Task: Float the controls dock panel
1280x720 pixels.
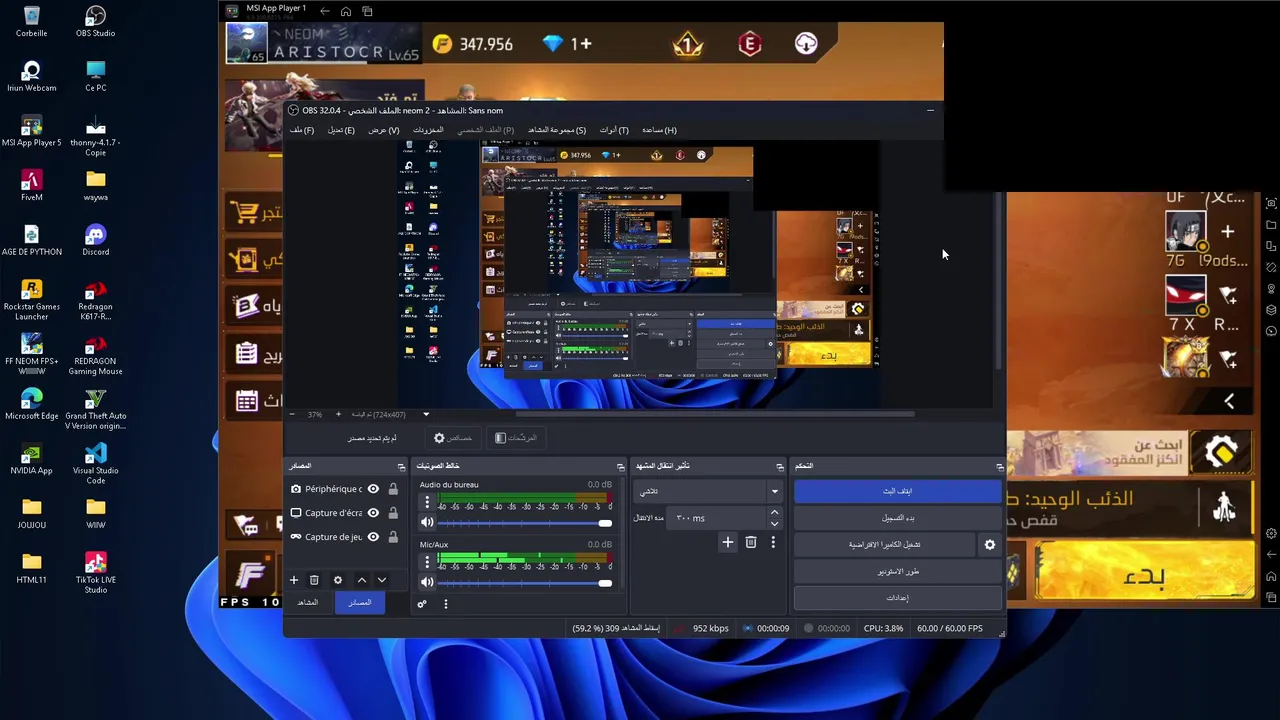Action: point(999,467)
